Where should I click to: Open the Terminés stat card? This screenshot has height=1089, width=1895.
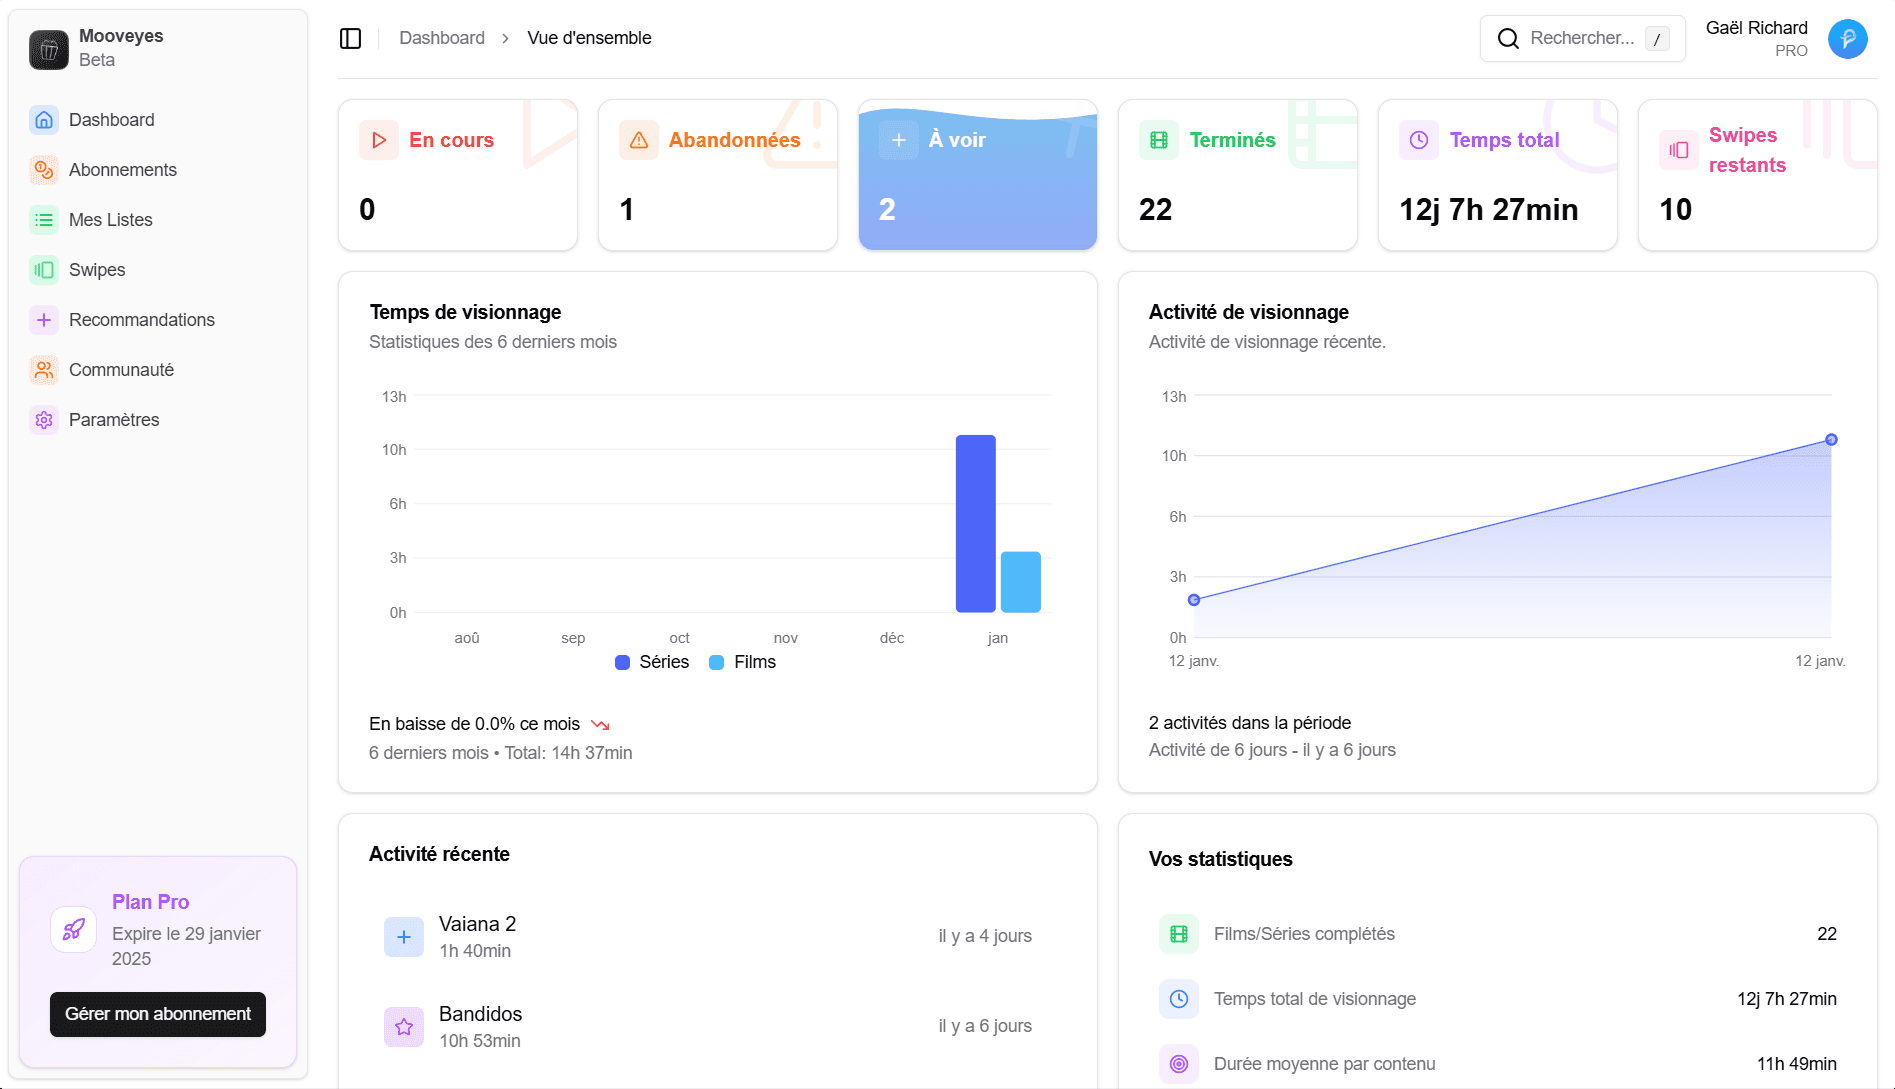(1238, 175)
